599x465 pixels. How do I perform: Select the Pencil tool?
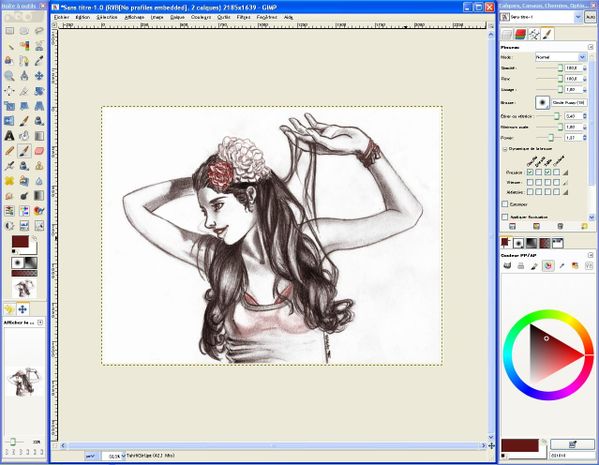click(9, 151)
